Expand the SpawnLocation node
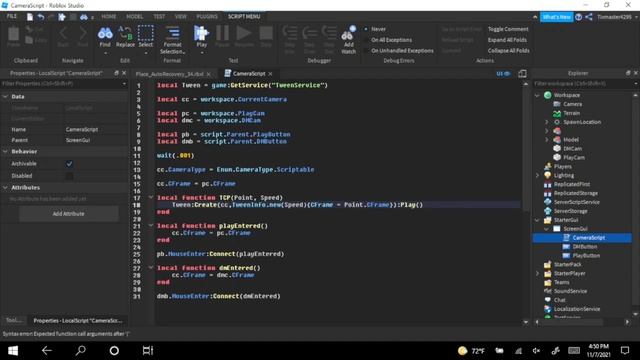The image size is (640, 360). [x=547, y=122]
